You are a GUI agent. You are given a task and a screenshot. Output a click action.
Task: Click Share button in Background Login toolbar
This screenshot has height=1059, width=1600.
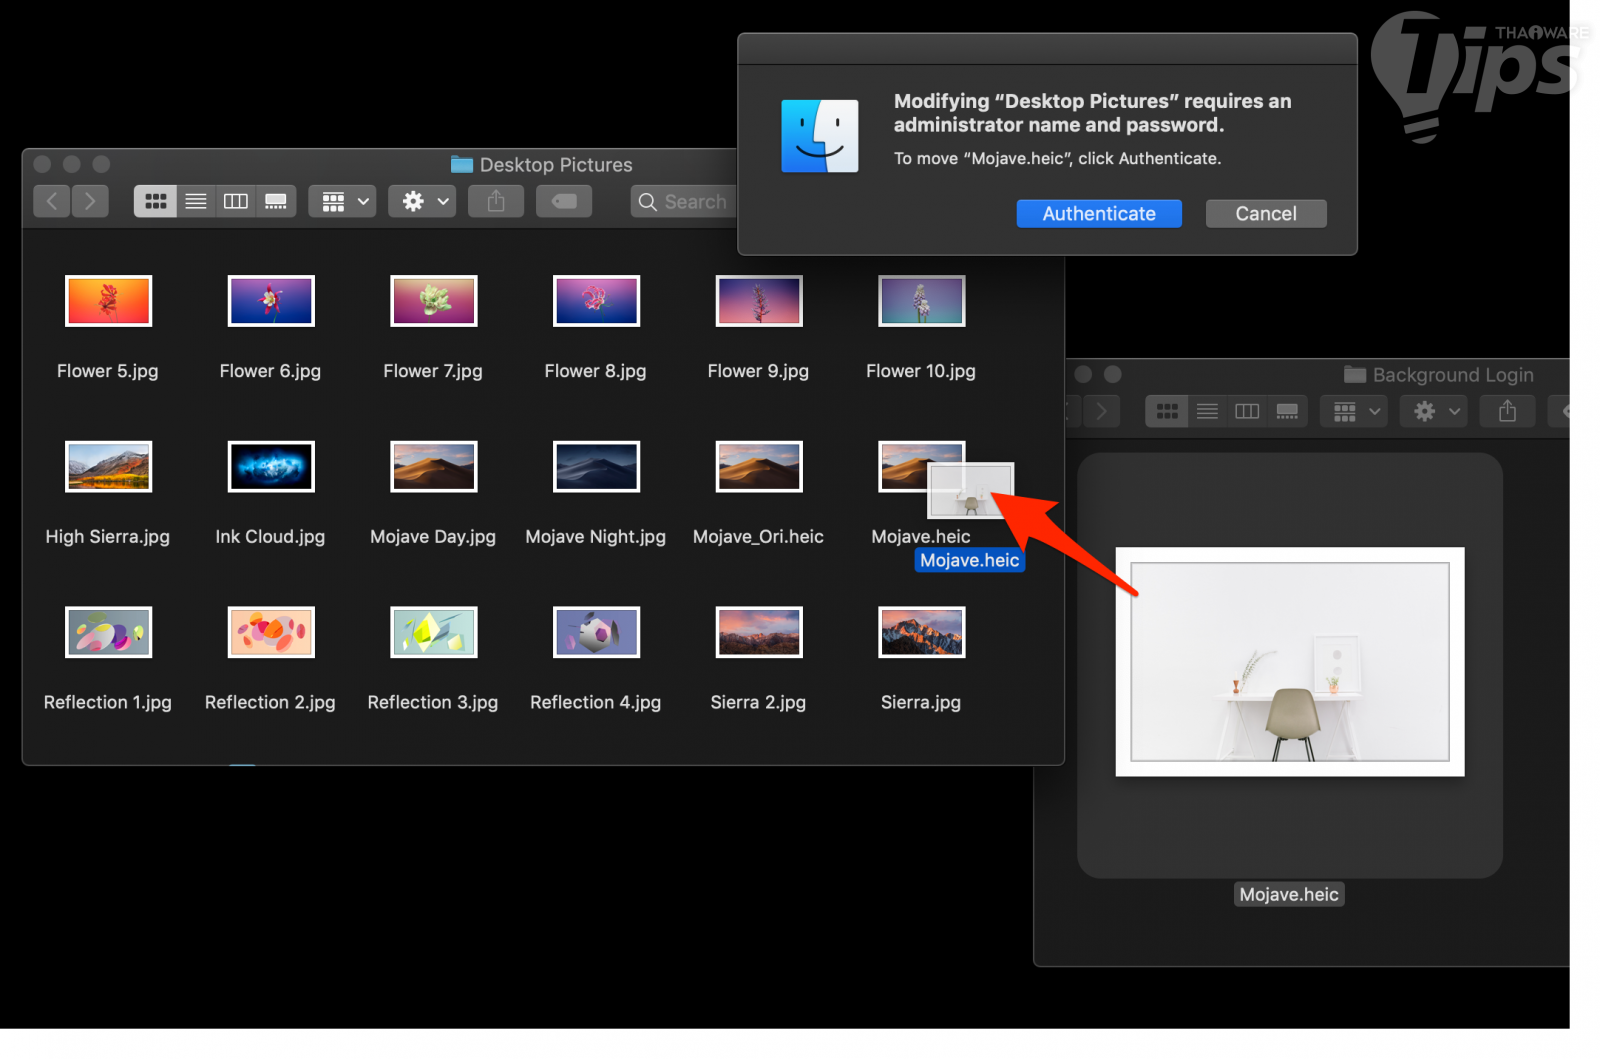click(1508, 411)
